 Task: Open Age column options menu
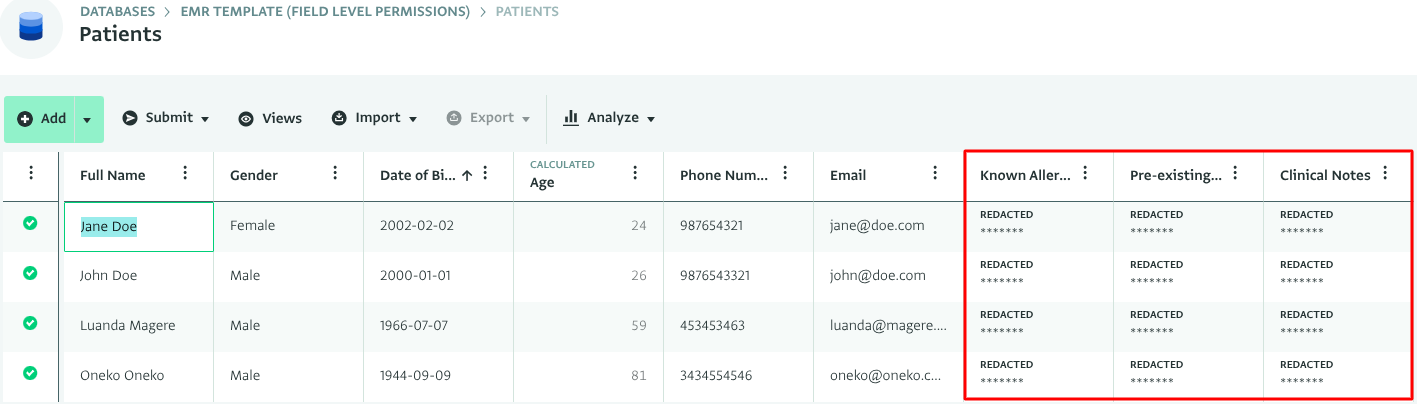click(635, 174)
